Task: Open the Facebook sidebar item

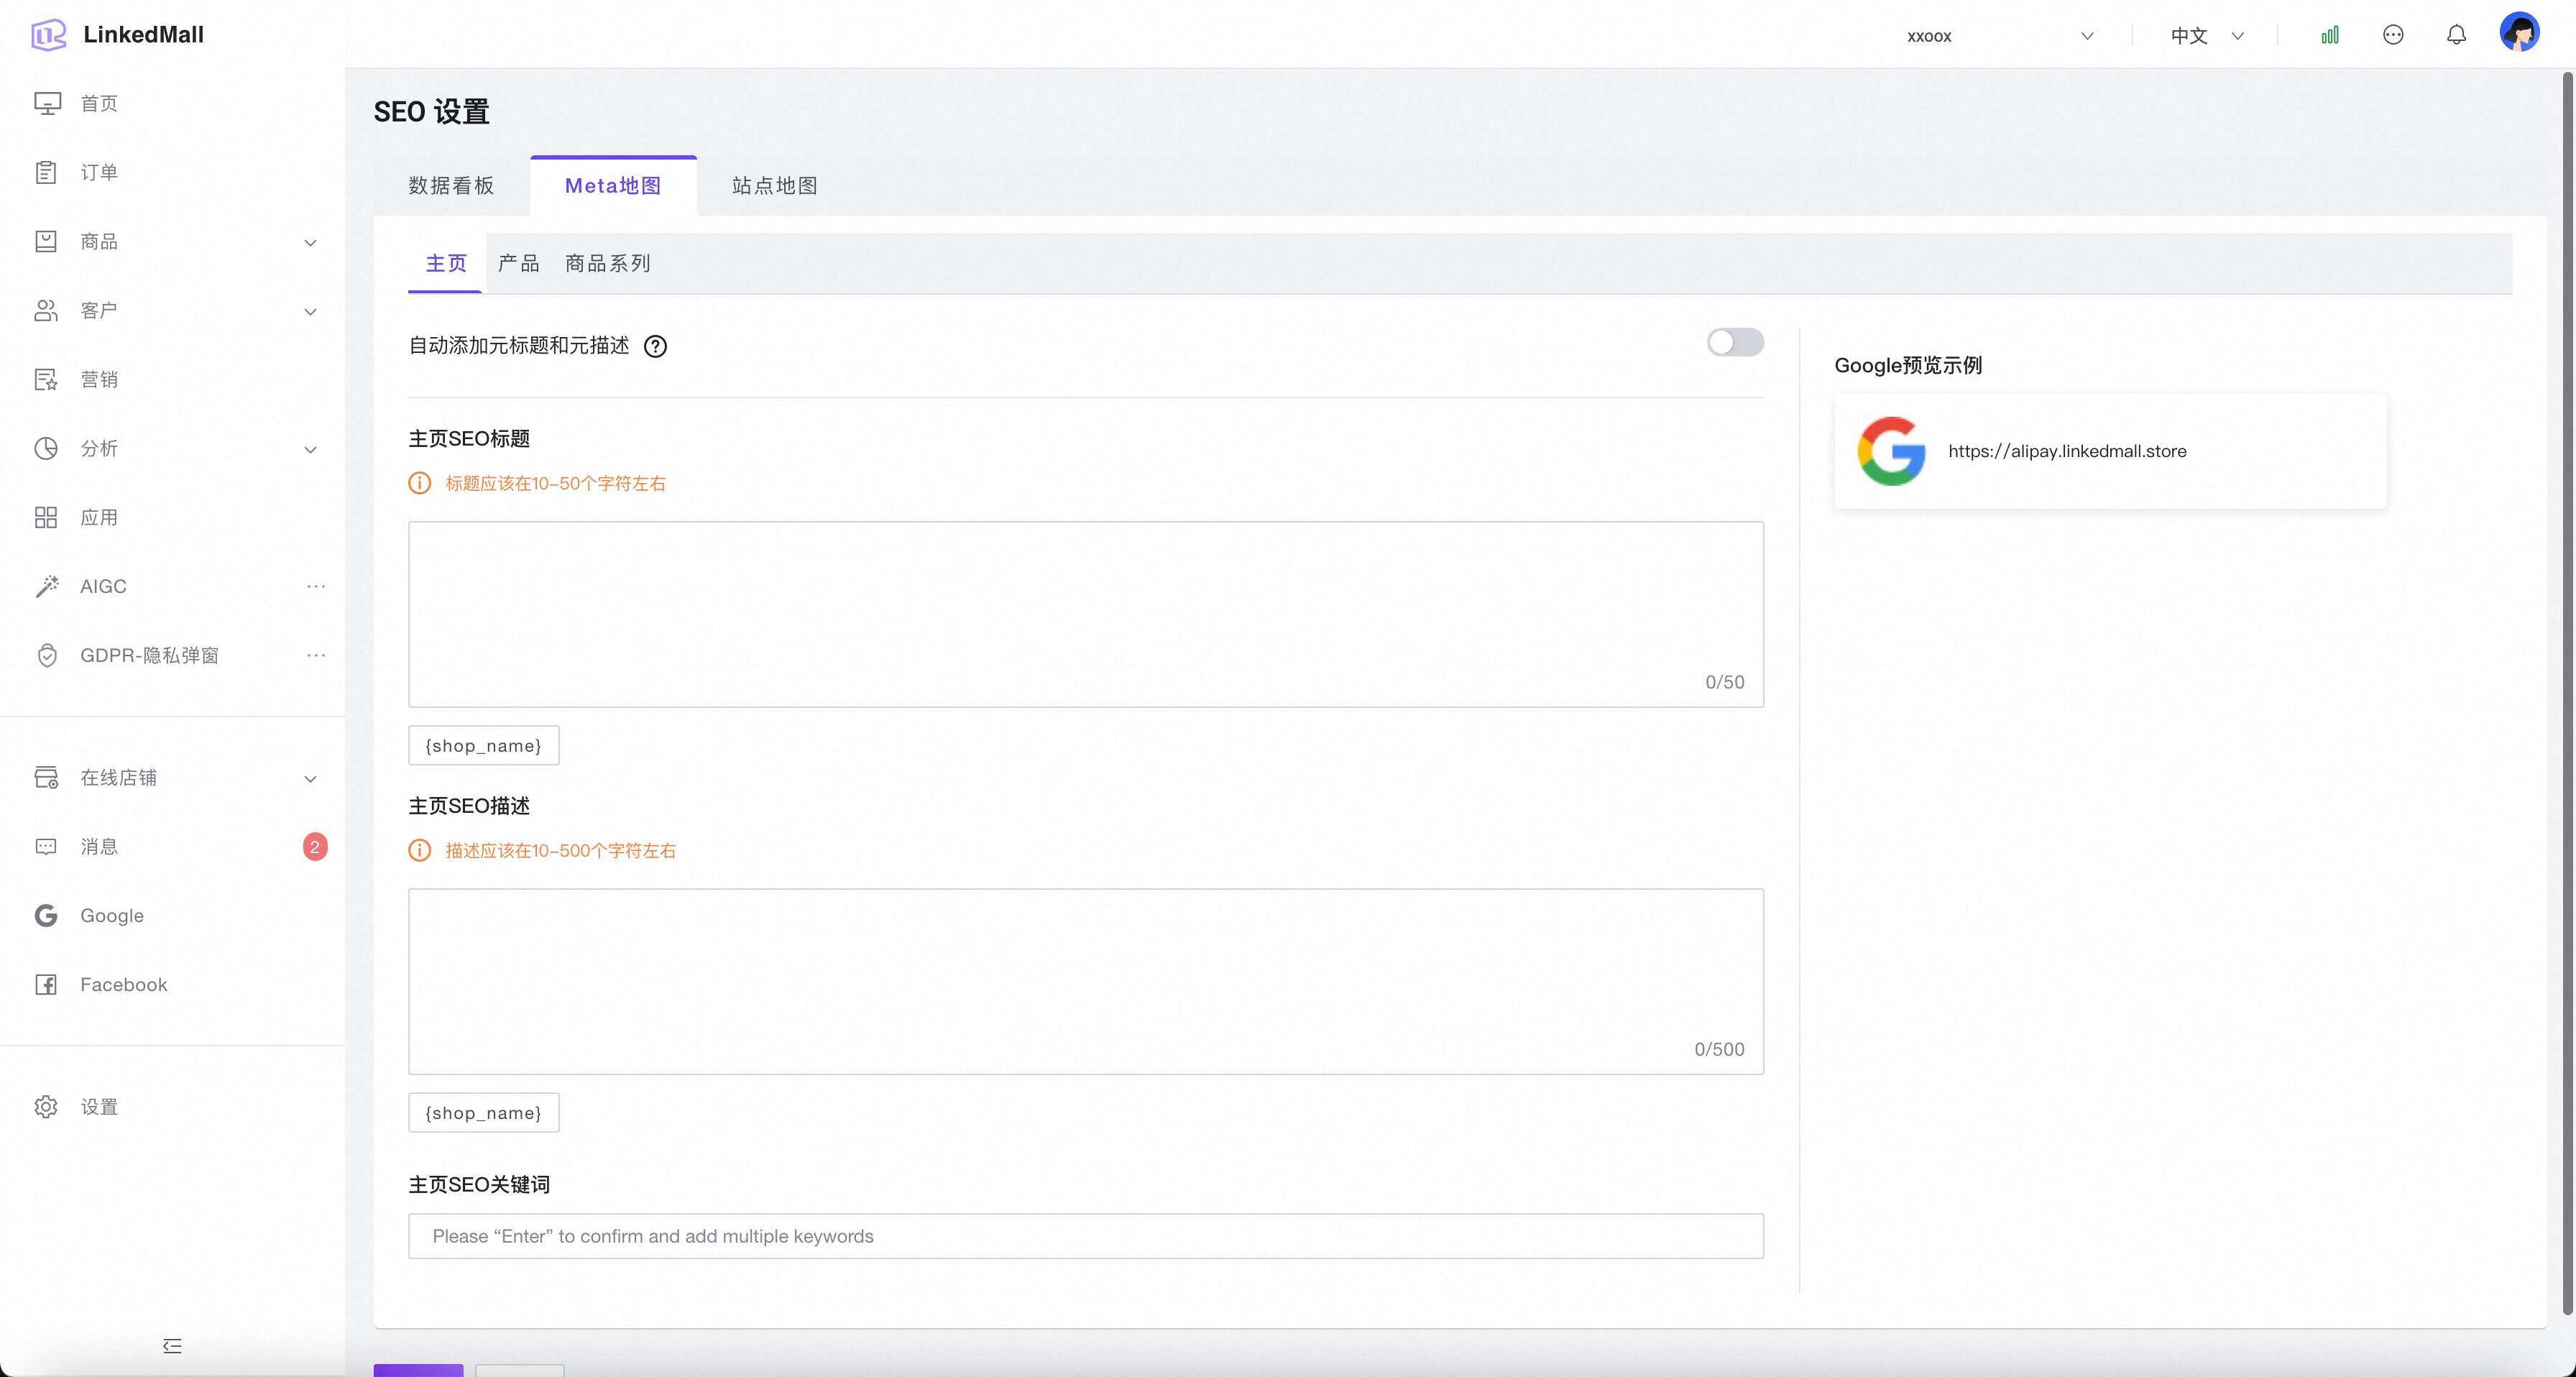Action: coord(123,985)
